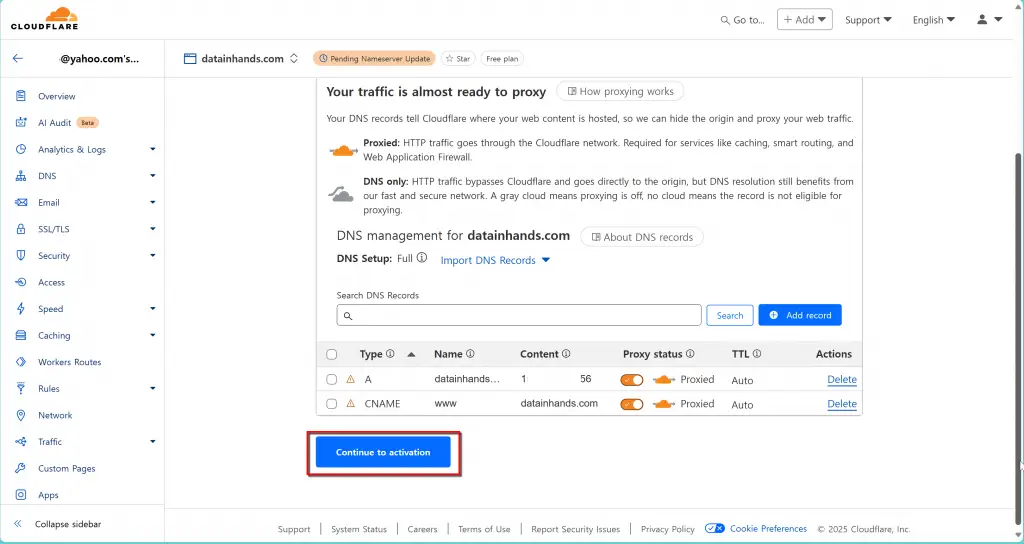This screenshot has height=544, width=1024.
Task: Toggle proxy switch for the CNAME www record
Action: point(632,404)
